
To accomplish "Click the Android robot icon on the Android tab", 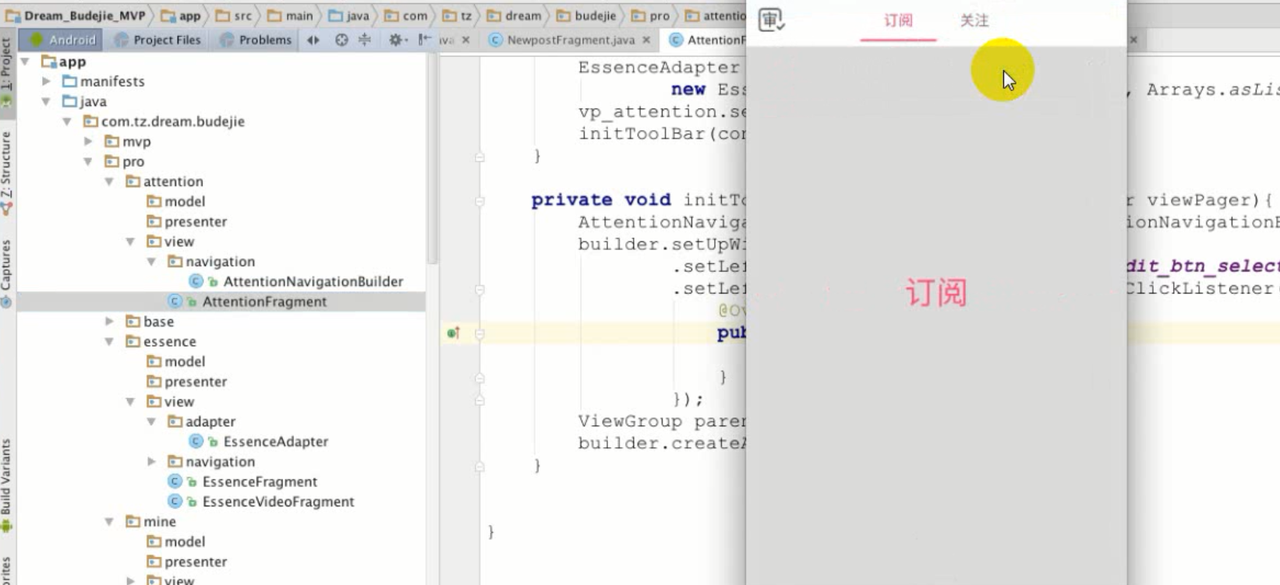I will point(38,40).
